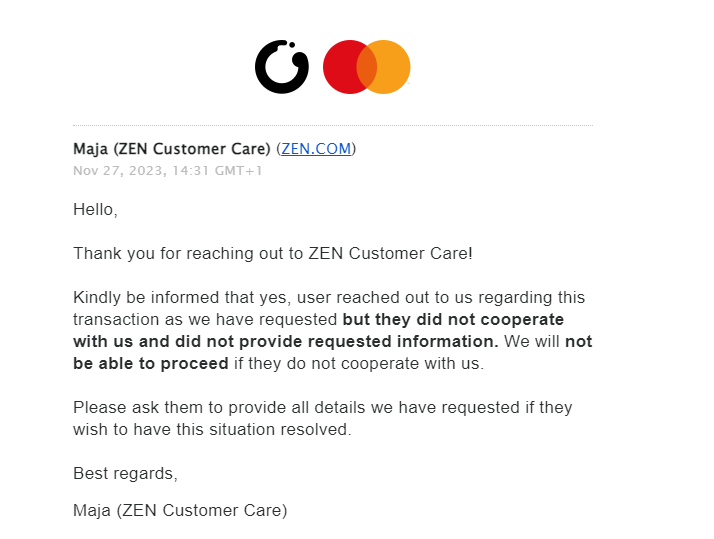Click the black ZEN circular logo
This screenshot has height=539, width=714.
[x=281, y=67]
